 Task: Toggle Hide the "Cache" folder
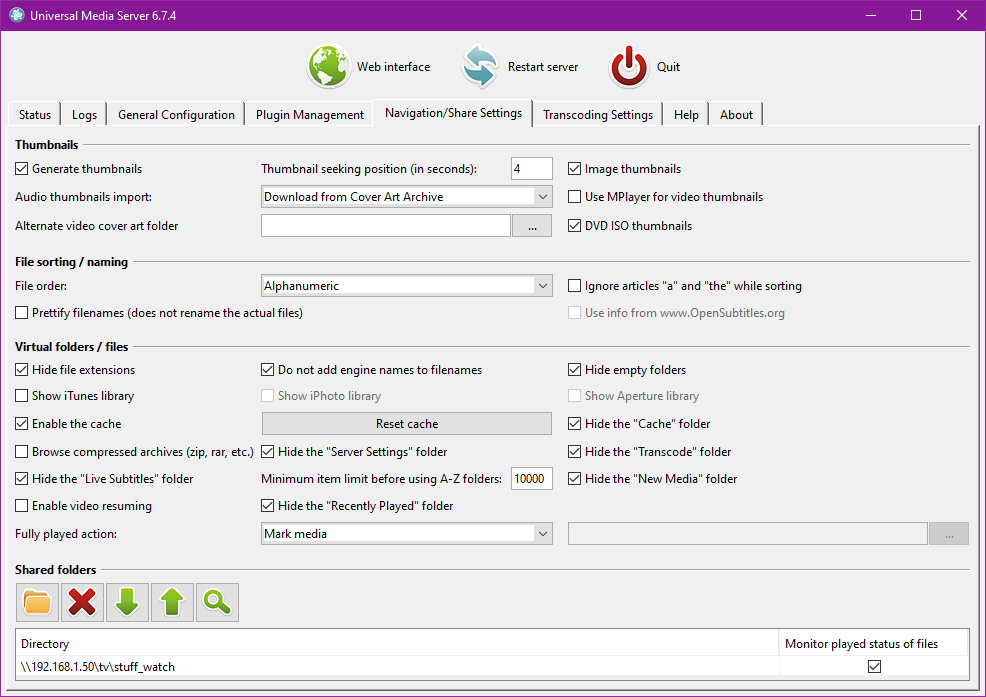coord(574,424)
